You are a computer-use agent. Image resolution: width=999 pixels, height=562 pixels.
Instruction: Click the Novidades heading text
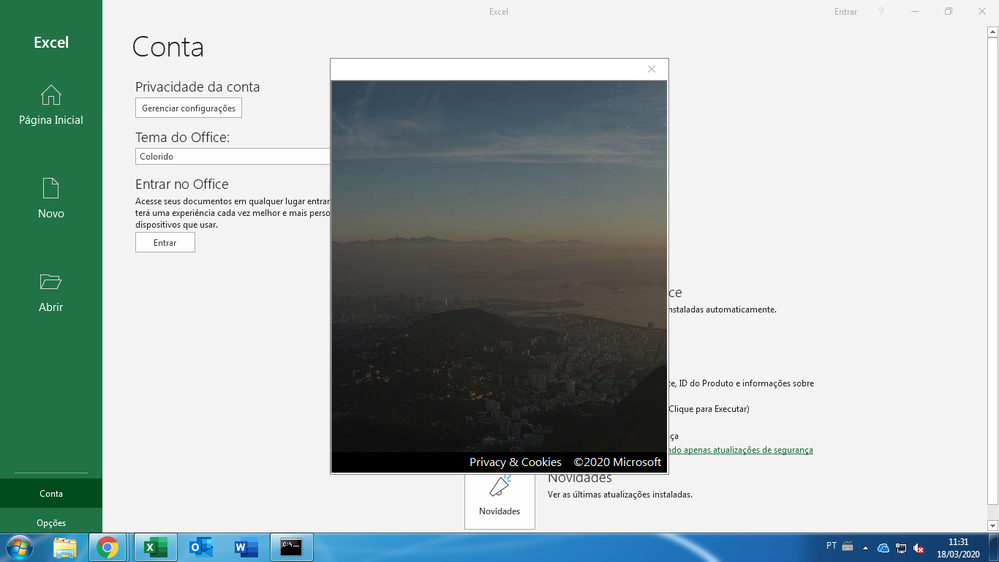pyautogui.click(x=580, y=480)
